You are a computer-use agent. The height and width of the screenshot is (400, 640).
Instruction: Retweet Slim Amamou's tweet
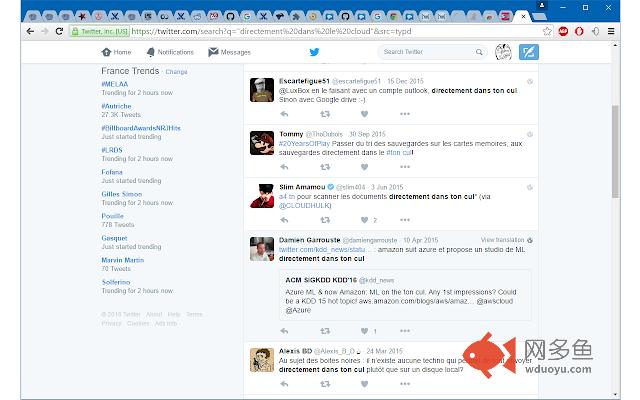(325, 220)
